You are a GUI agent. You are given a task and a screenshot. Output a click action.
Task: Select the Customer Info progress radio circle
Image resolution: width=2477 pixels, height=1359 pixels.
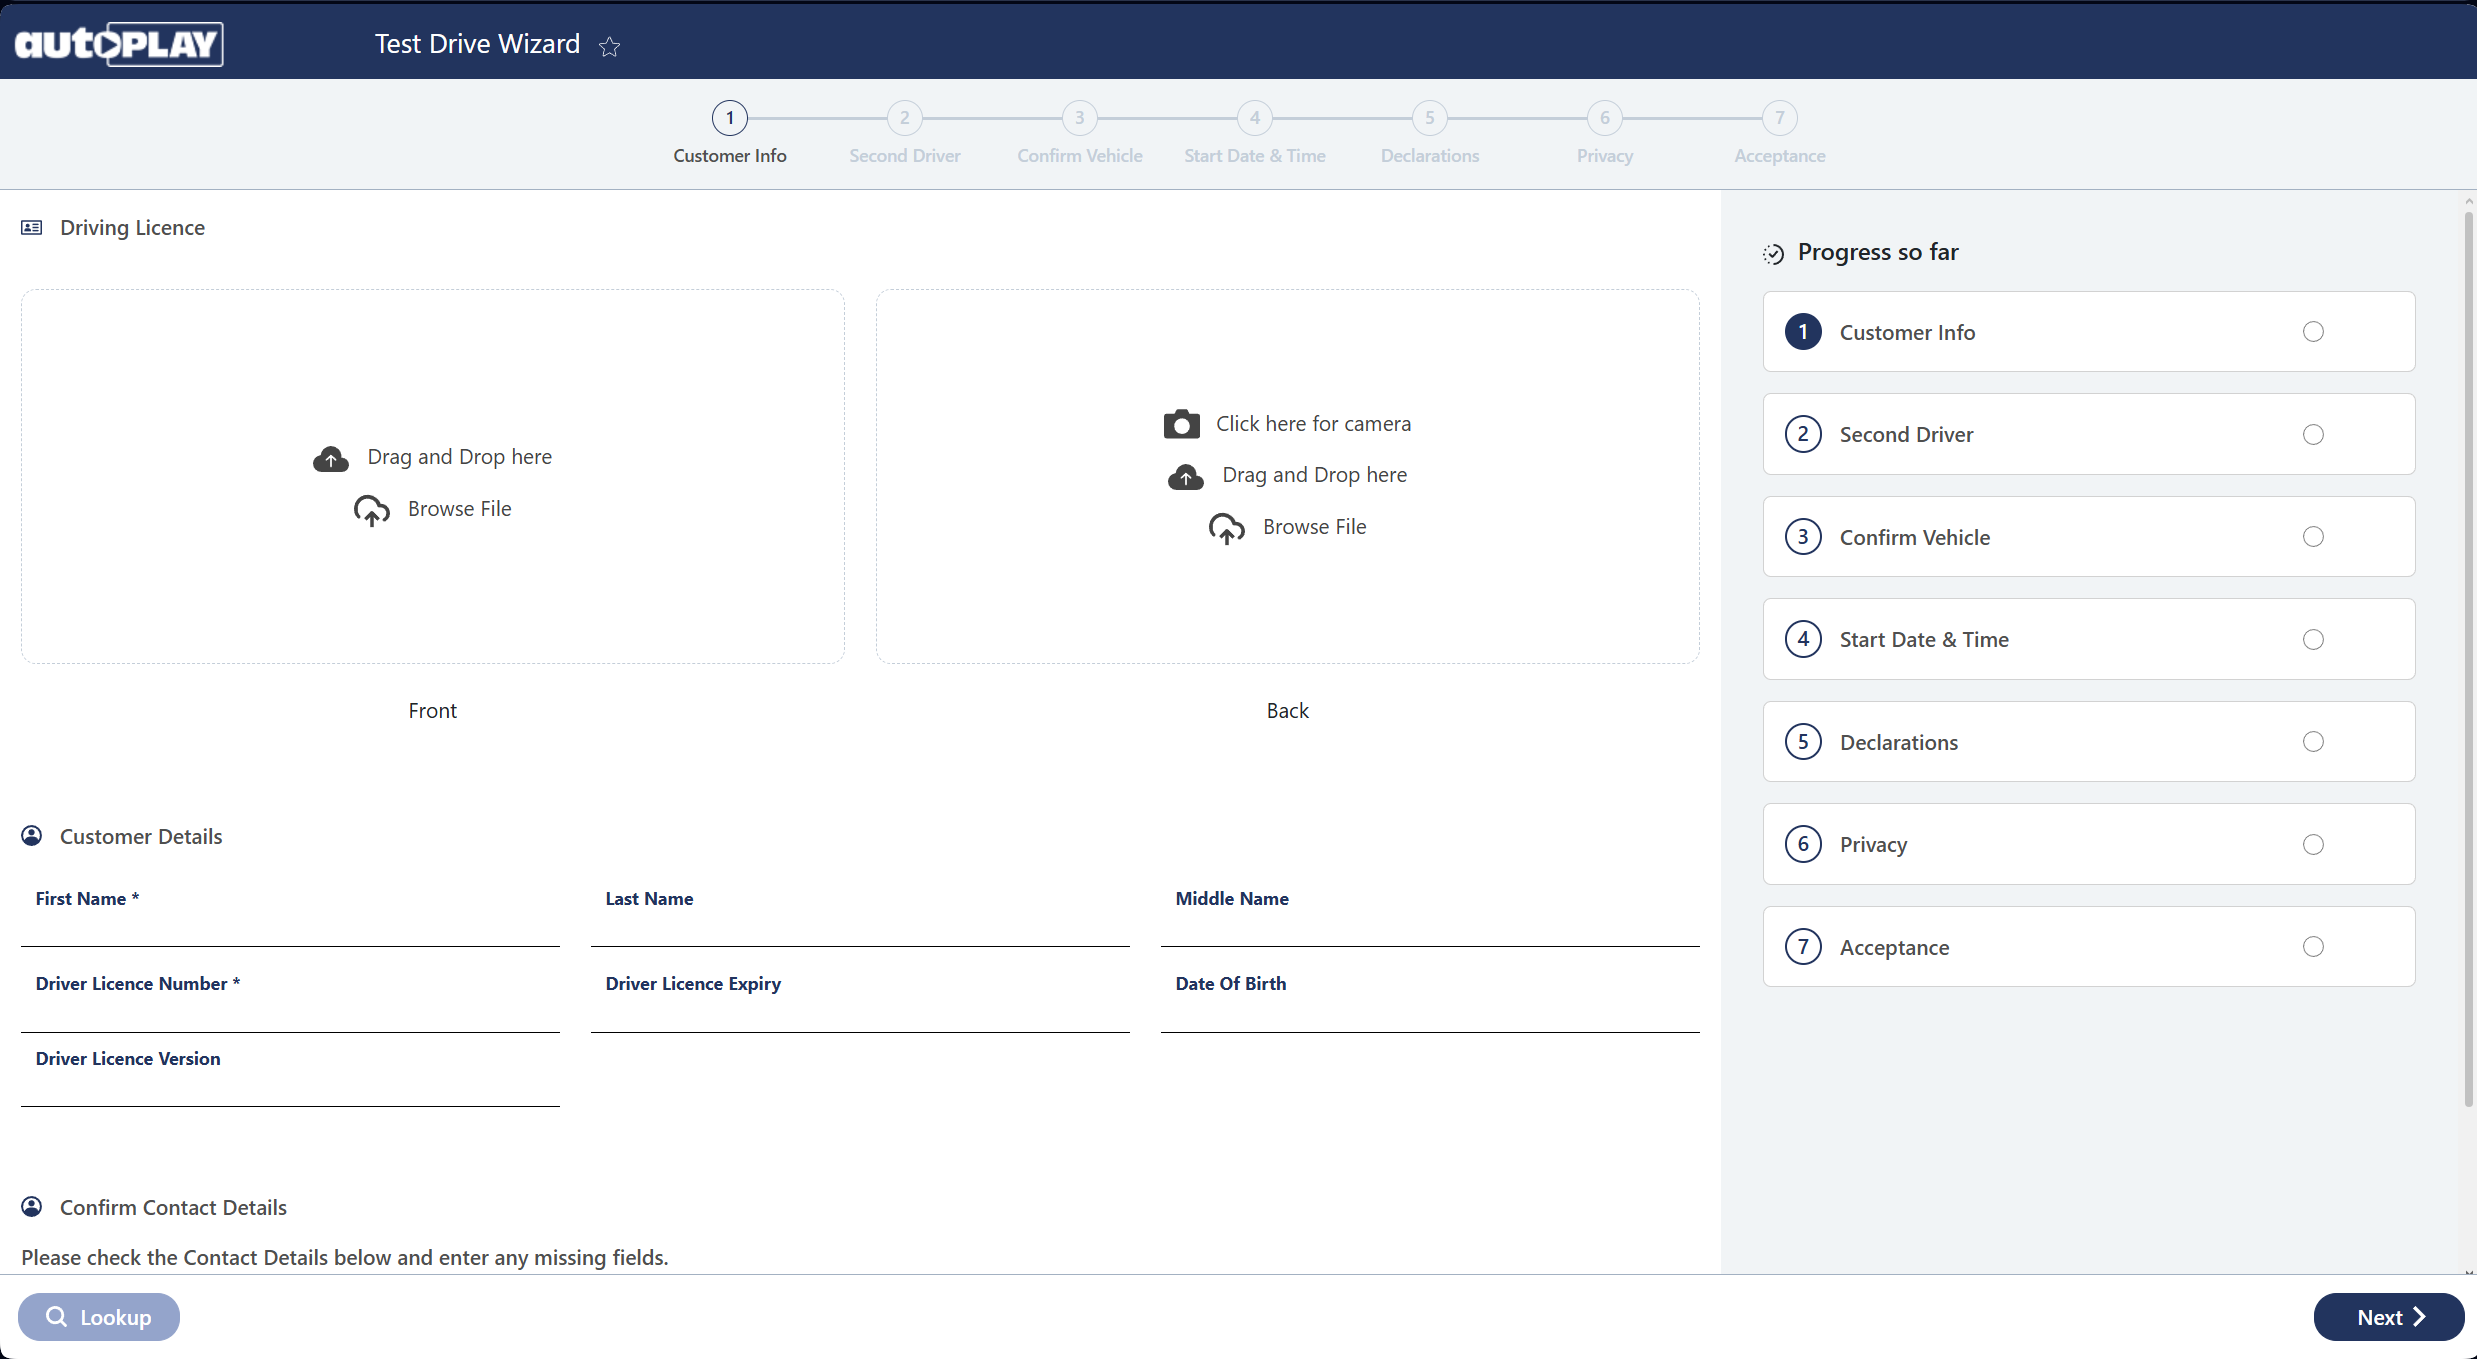pos(2313,332)
